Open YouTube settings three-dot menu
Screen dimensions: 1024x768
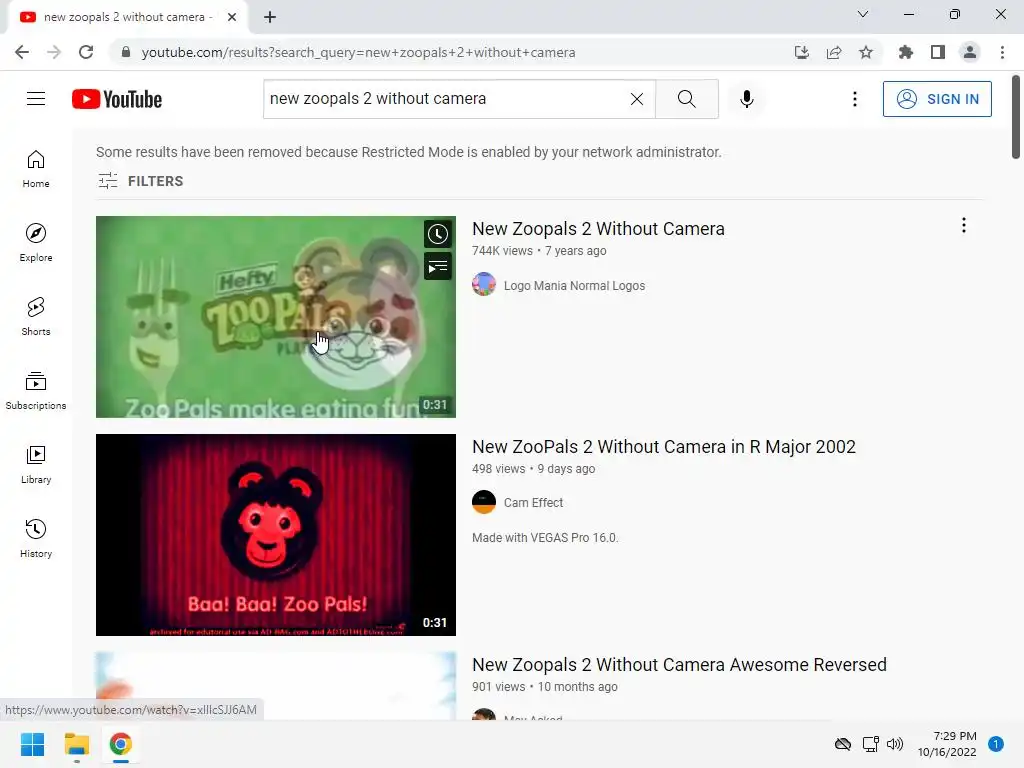tap(854, 99)
